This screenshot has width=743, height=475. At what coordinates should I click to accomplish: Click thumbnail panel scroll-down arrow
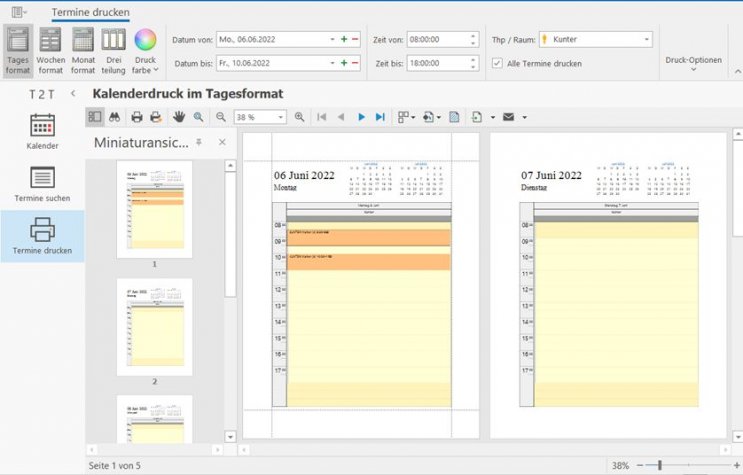pos(230,437)
